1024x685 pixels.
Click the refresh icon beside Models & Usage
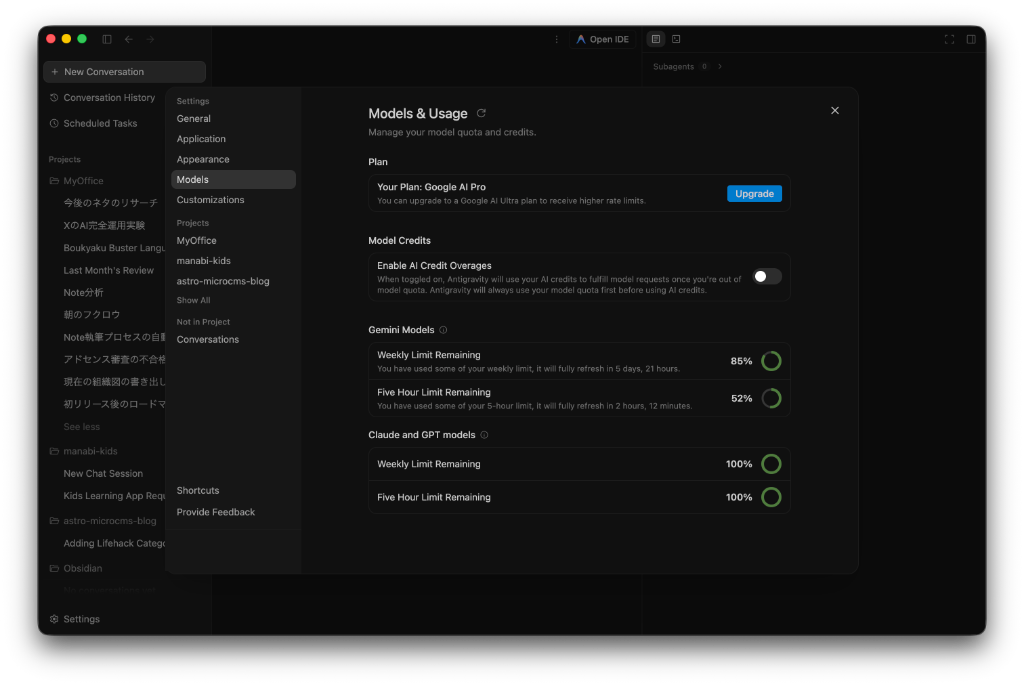(x=481, y=113)
